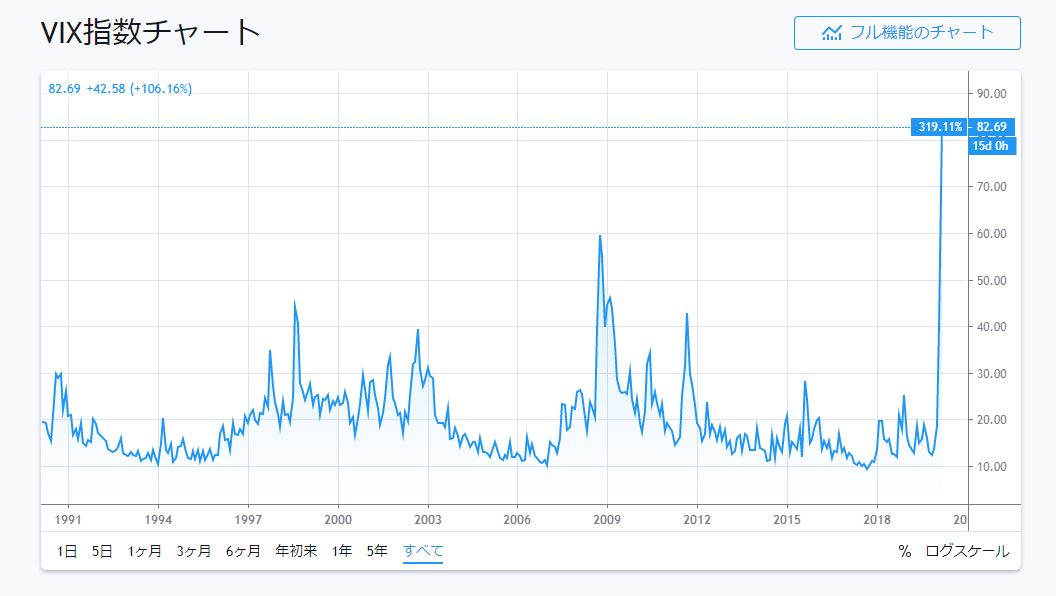Click the 10.00 price axis label

991,467
